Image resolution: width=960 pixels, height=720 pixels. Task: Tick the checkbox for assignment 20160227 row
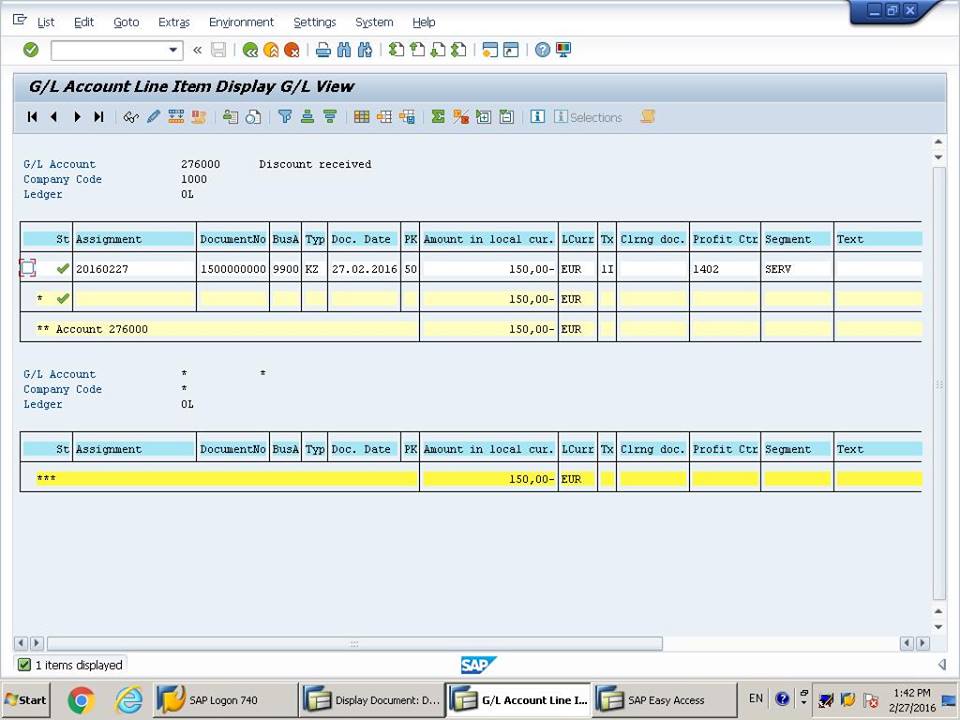(x=28, y=268)
